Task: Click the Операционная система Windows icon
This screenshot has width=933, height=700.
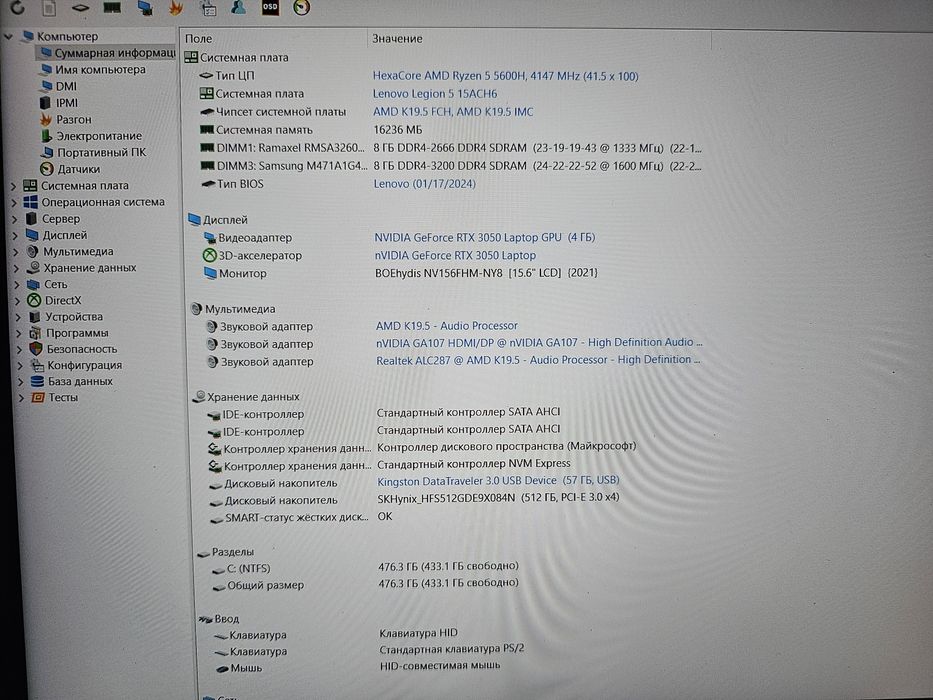Action: pyautogui.click(x=30, y=202)
